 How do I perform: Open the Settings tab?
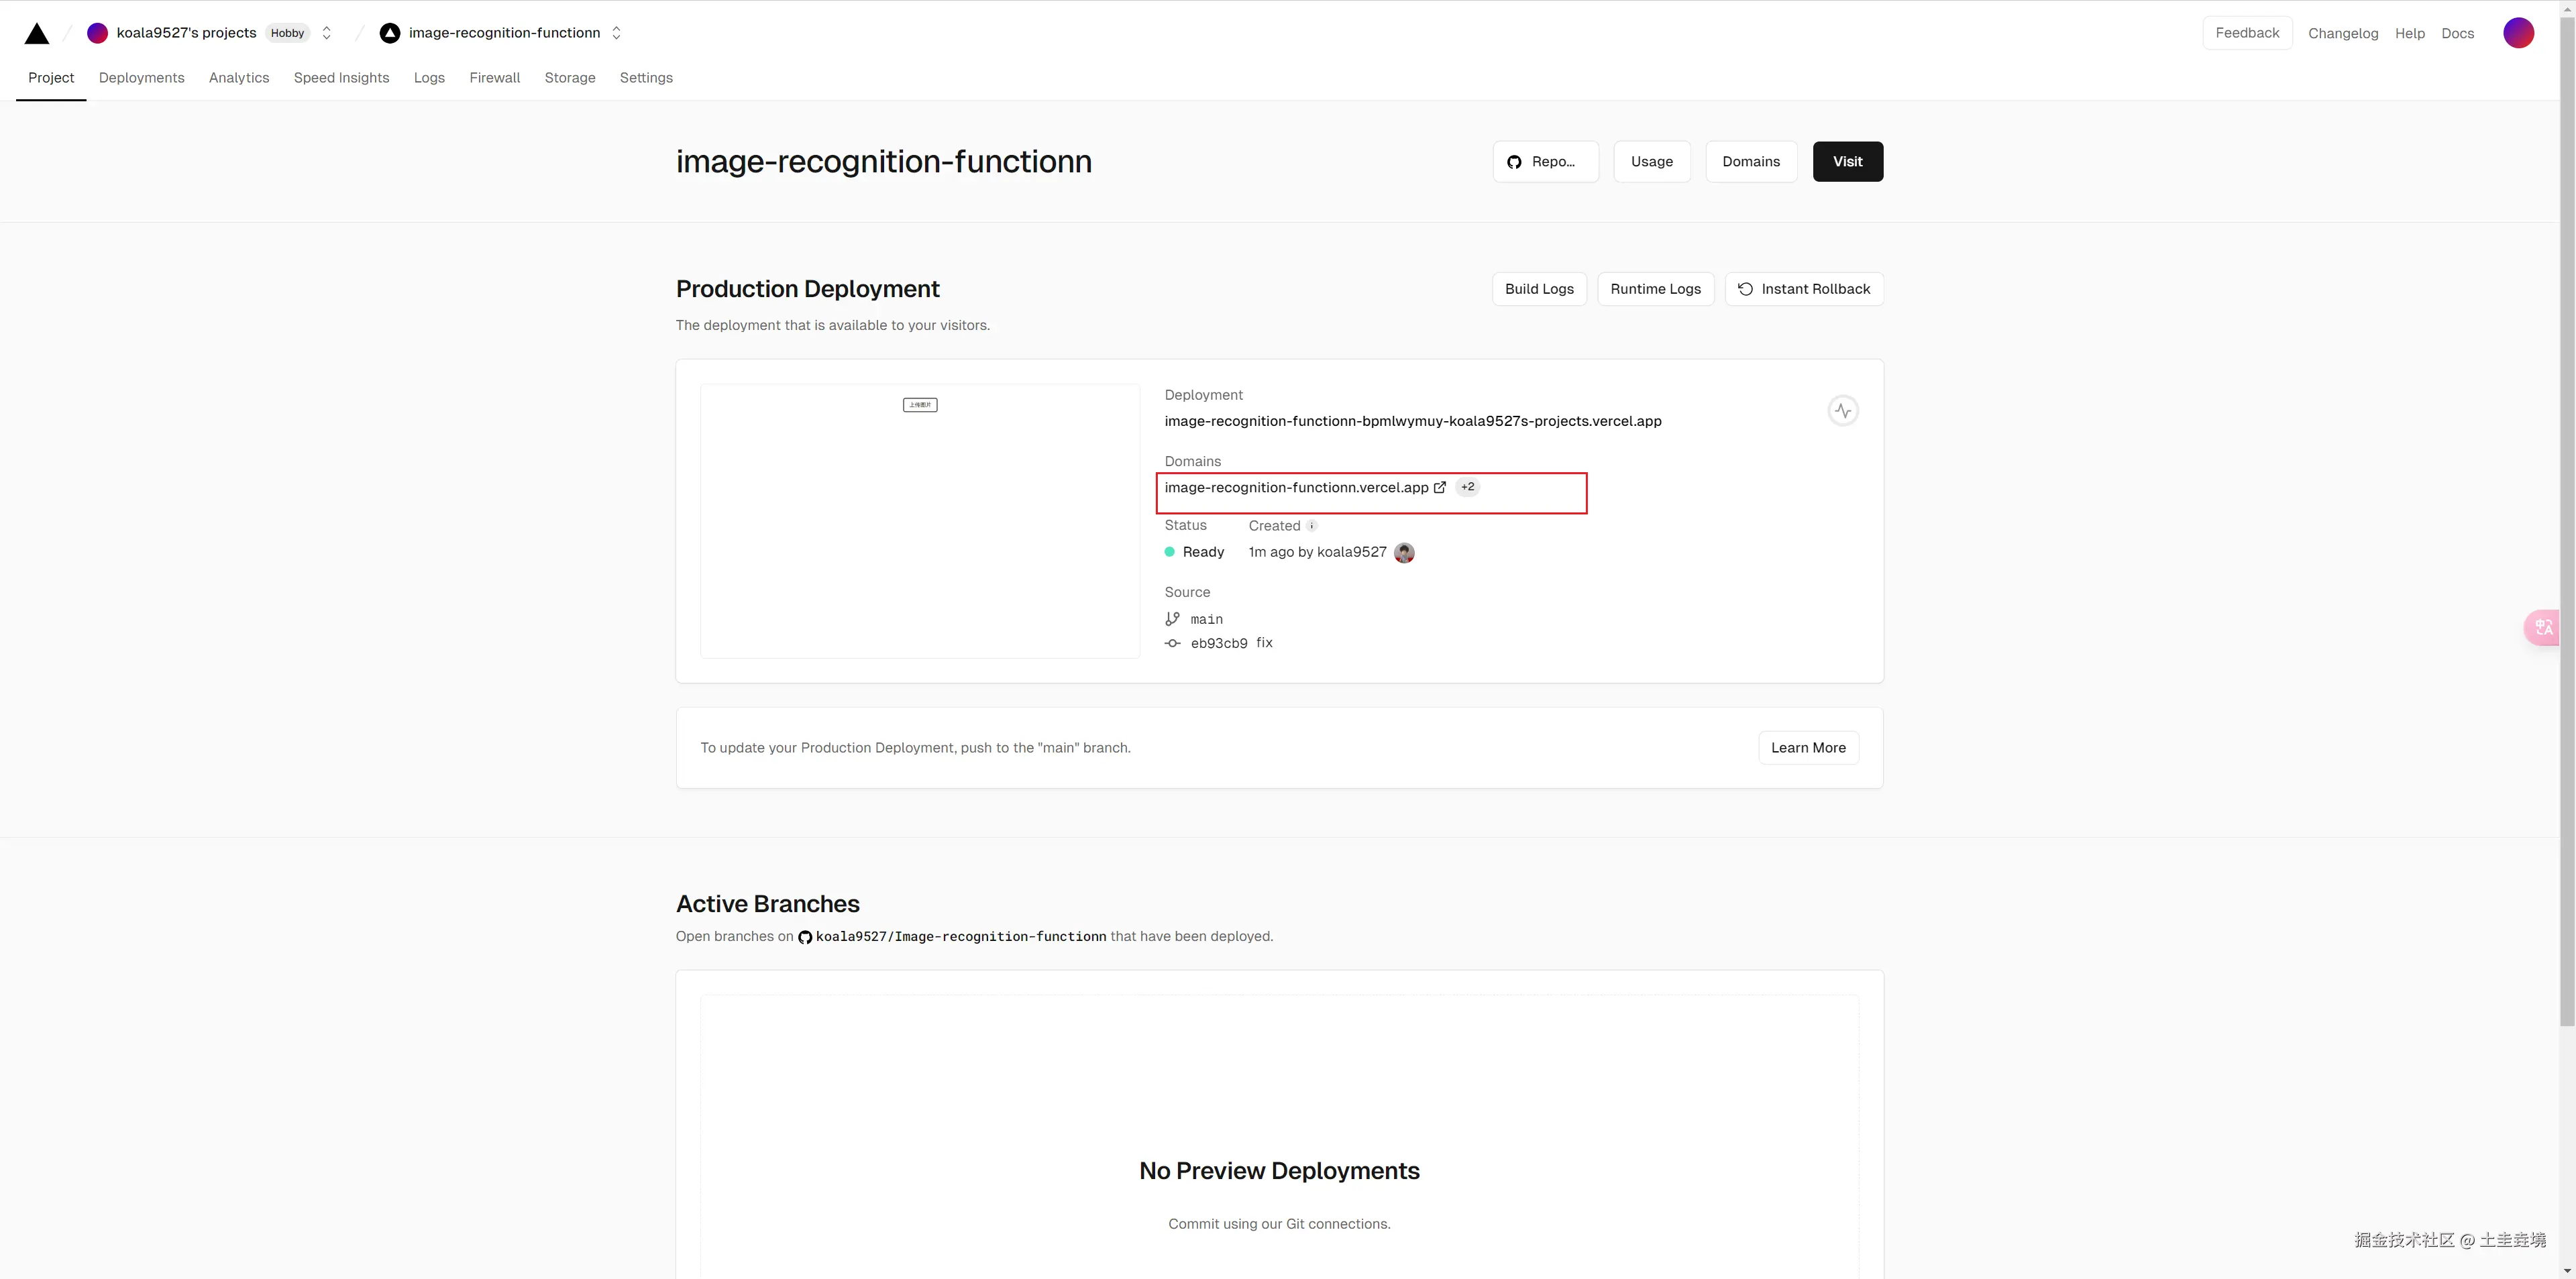pyautogui.click(x=646, y=78)
